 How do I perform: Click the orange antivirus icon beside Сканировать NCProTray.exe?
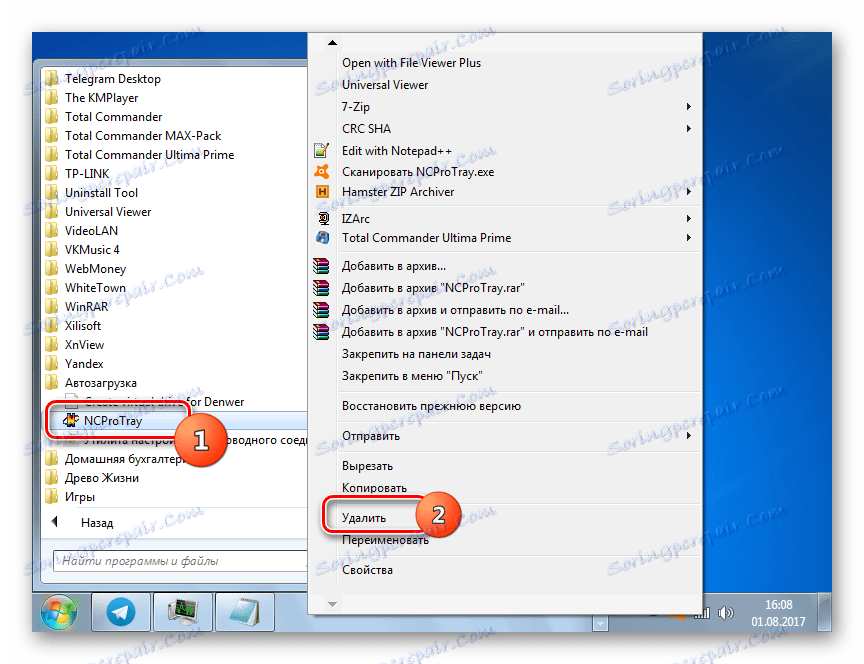321,171
